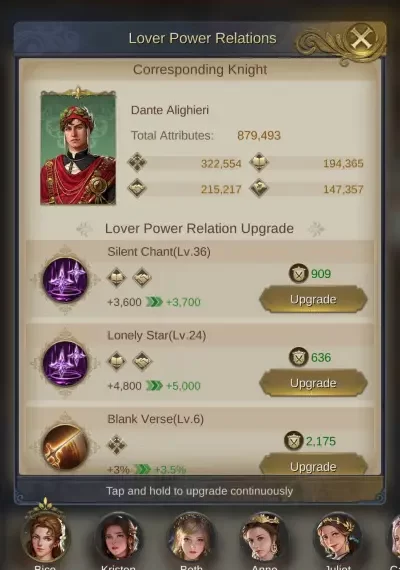The image size is (400, 570).
Task: Upgrade the Blank Verse skill
Action: 313,464
